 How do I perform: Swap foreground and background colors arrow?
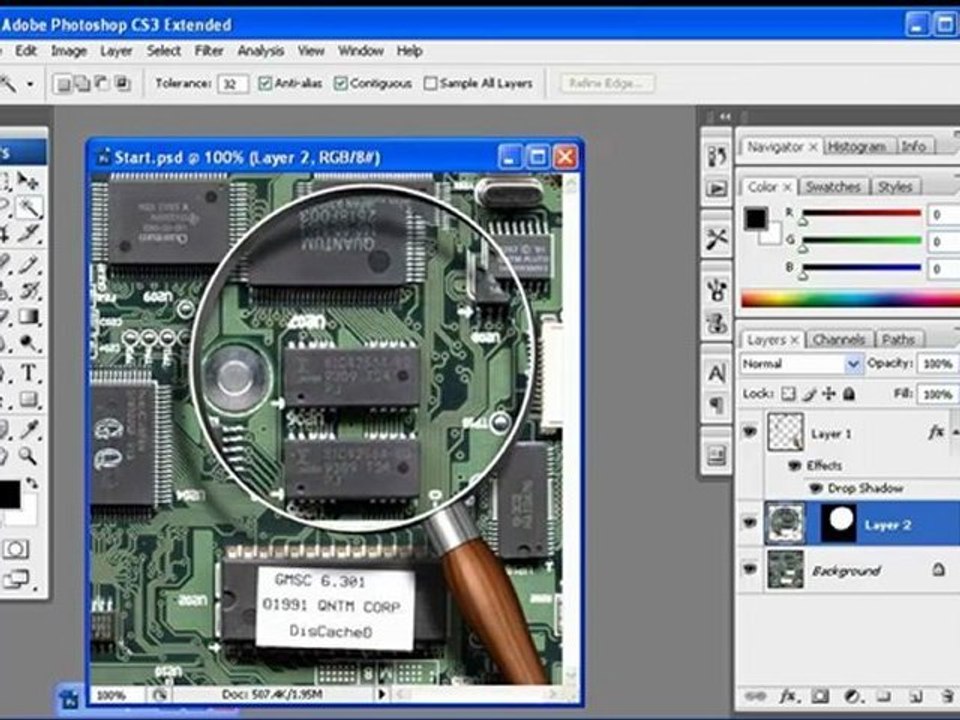[x=31, y=484]
